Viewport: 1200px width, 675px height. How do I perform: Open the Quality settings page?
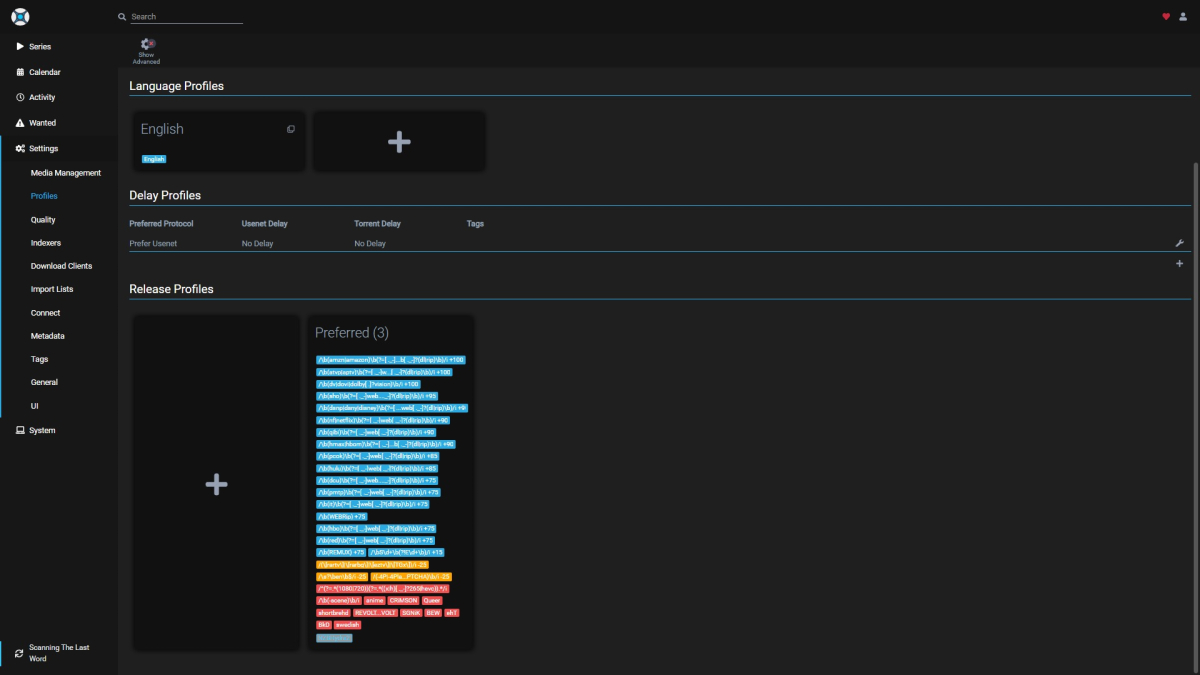44,219
